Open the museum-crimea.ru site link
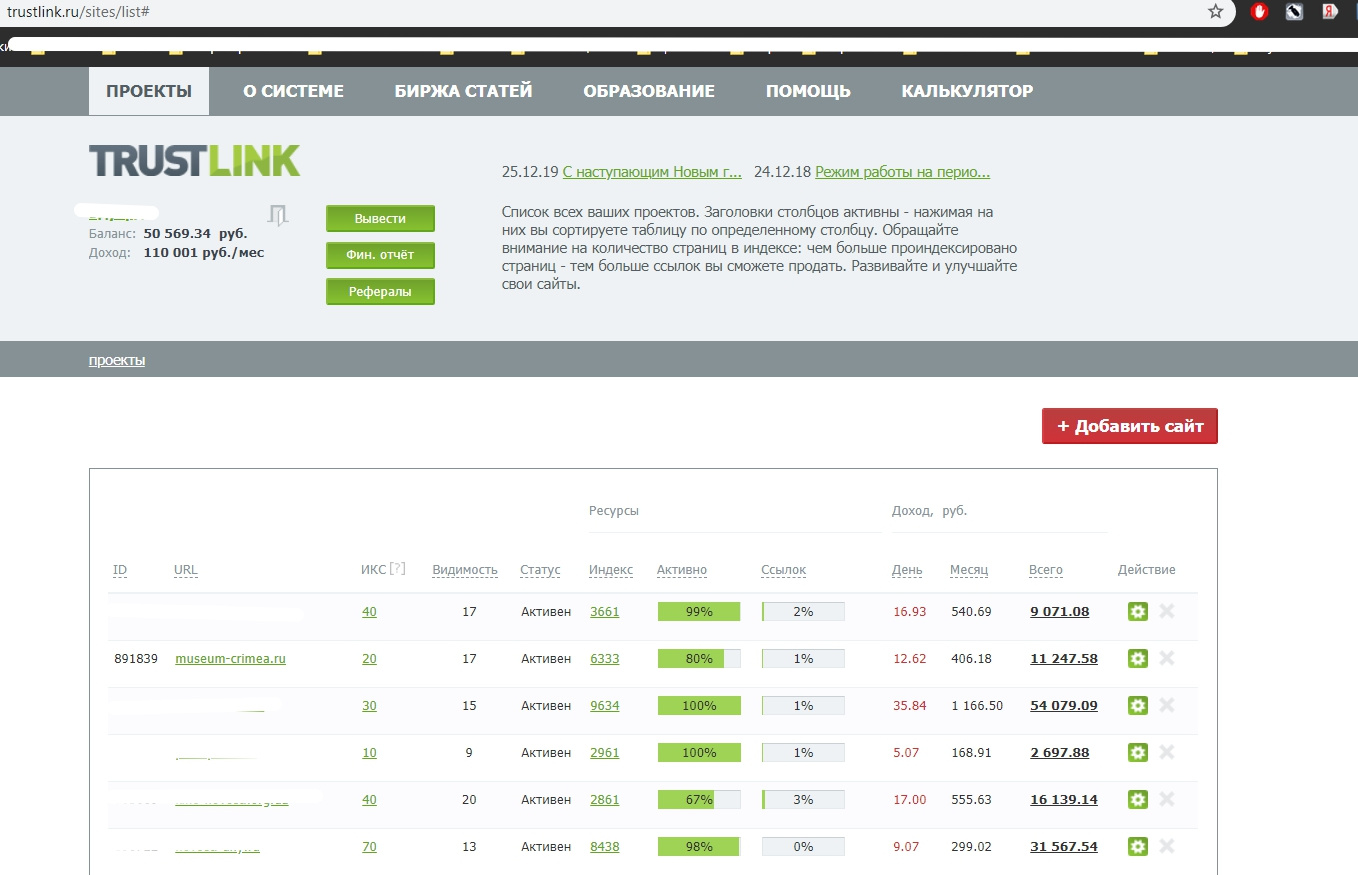1358x875 pixels. pos(230,658)
